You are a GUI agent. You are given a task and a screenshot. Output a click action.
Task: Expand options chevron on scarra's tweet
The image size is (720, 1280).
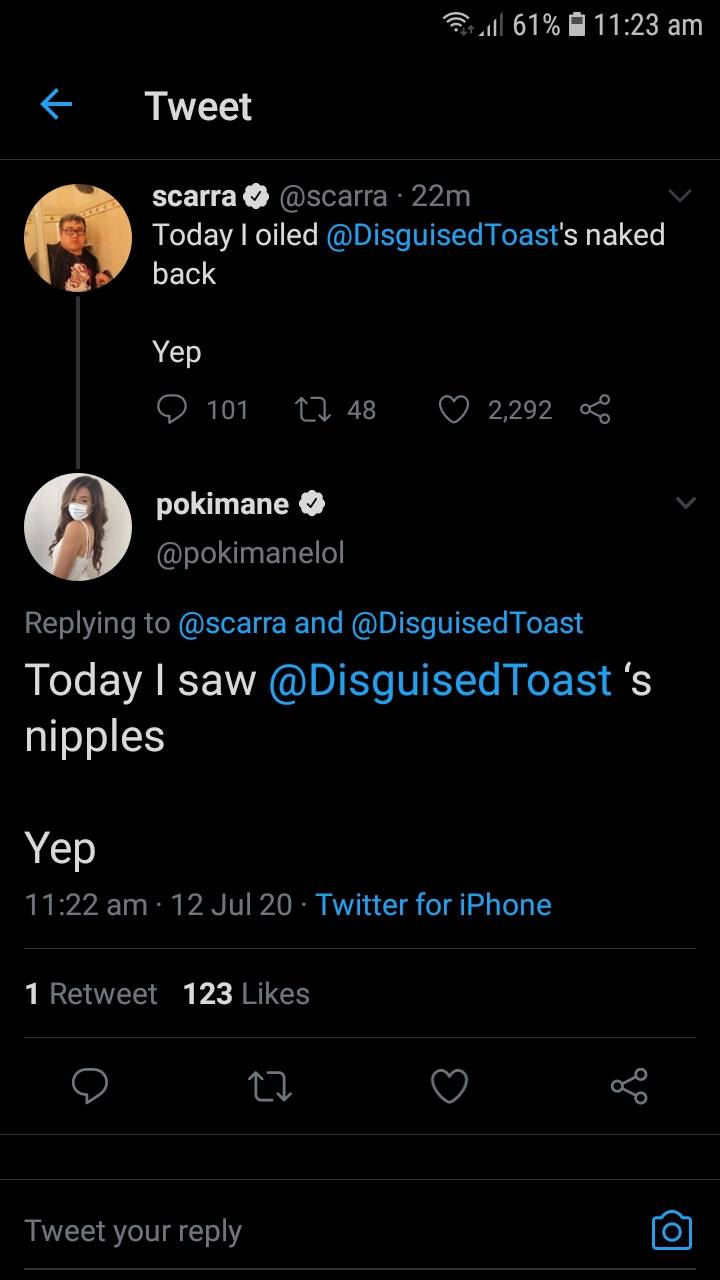point(680,197)
